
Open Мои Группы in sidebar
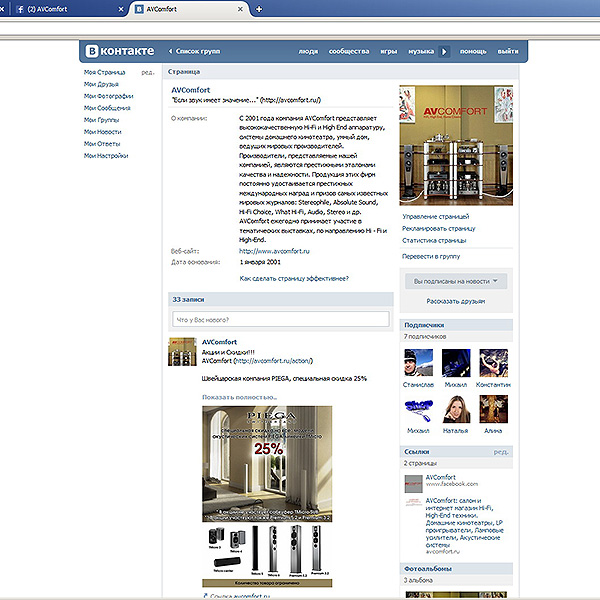101,120
